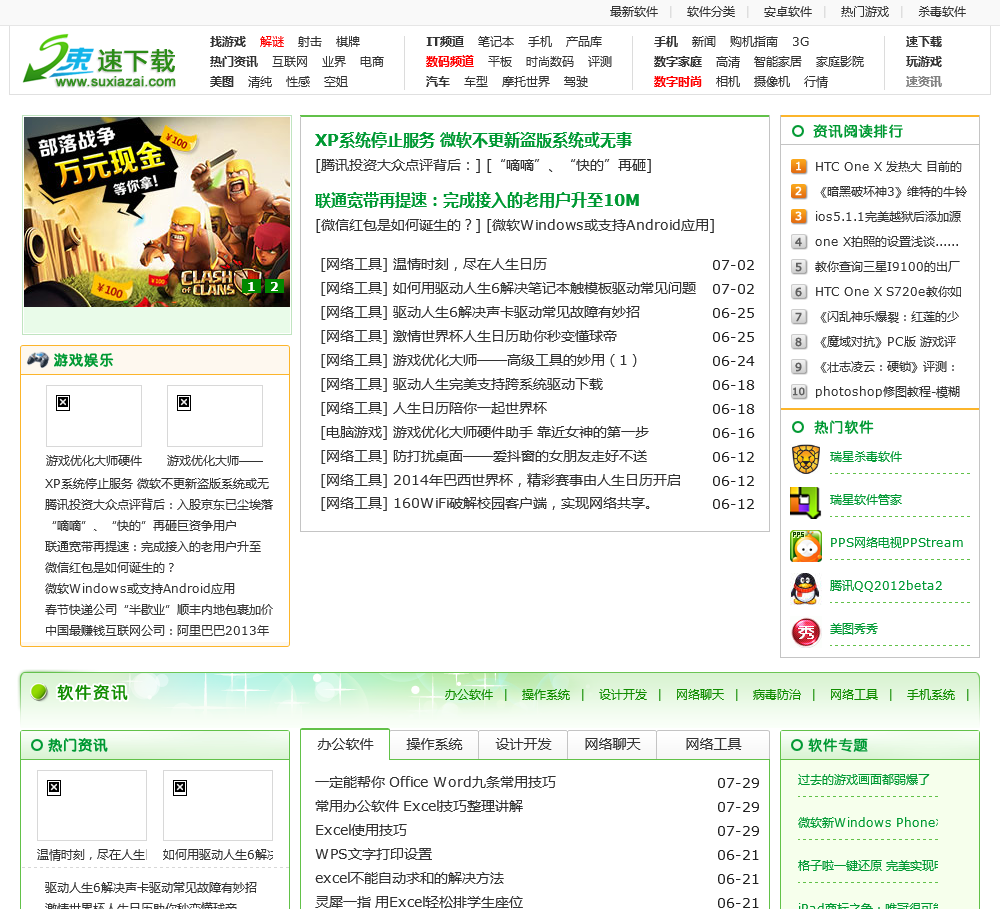Open broken thumbnail above 如何用驱动人生6解

pyautogui.click(x=217, y=805)
